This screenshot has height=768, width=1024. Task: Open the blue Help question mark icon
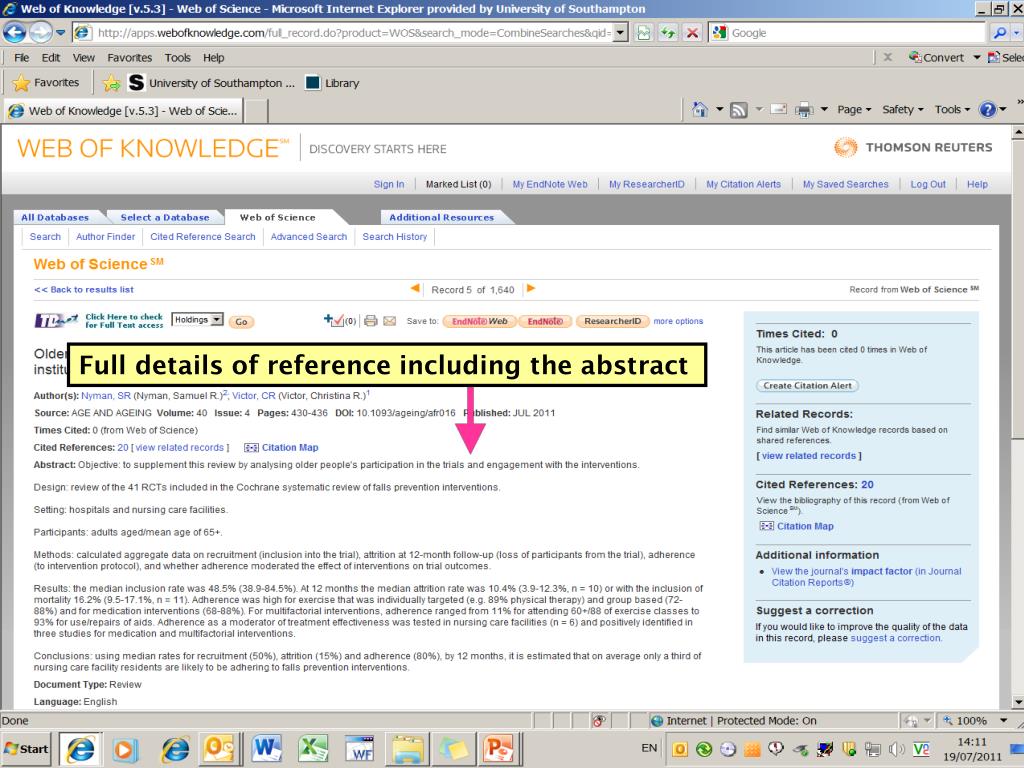pyautogui.click(x=987, y=110)
